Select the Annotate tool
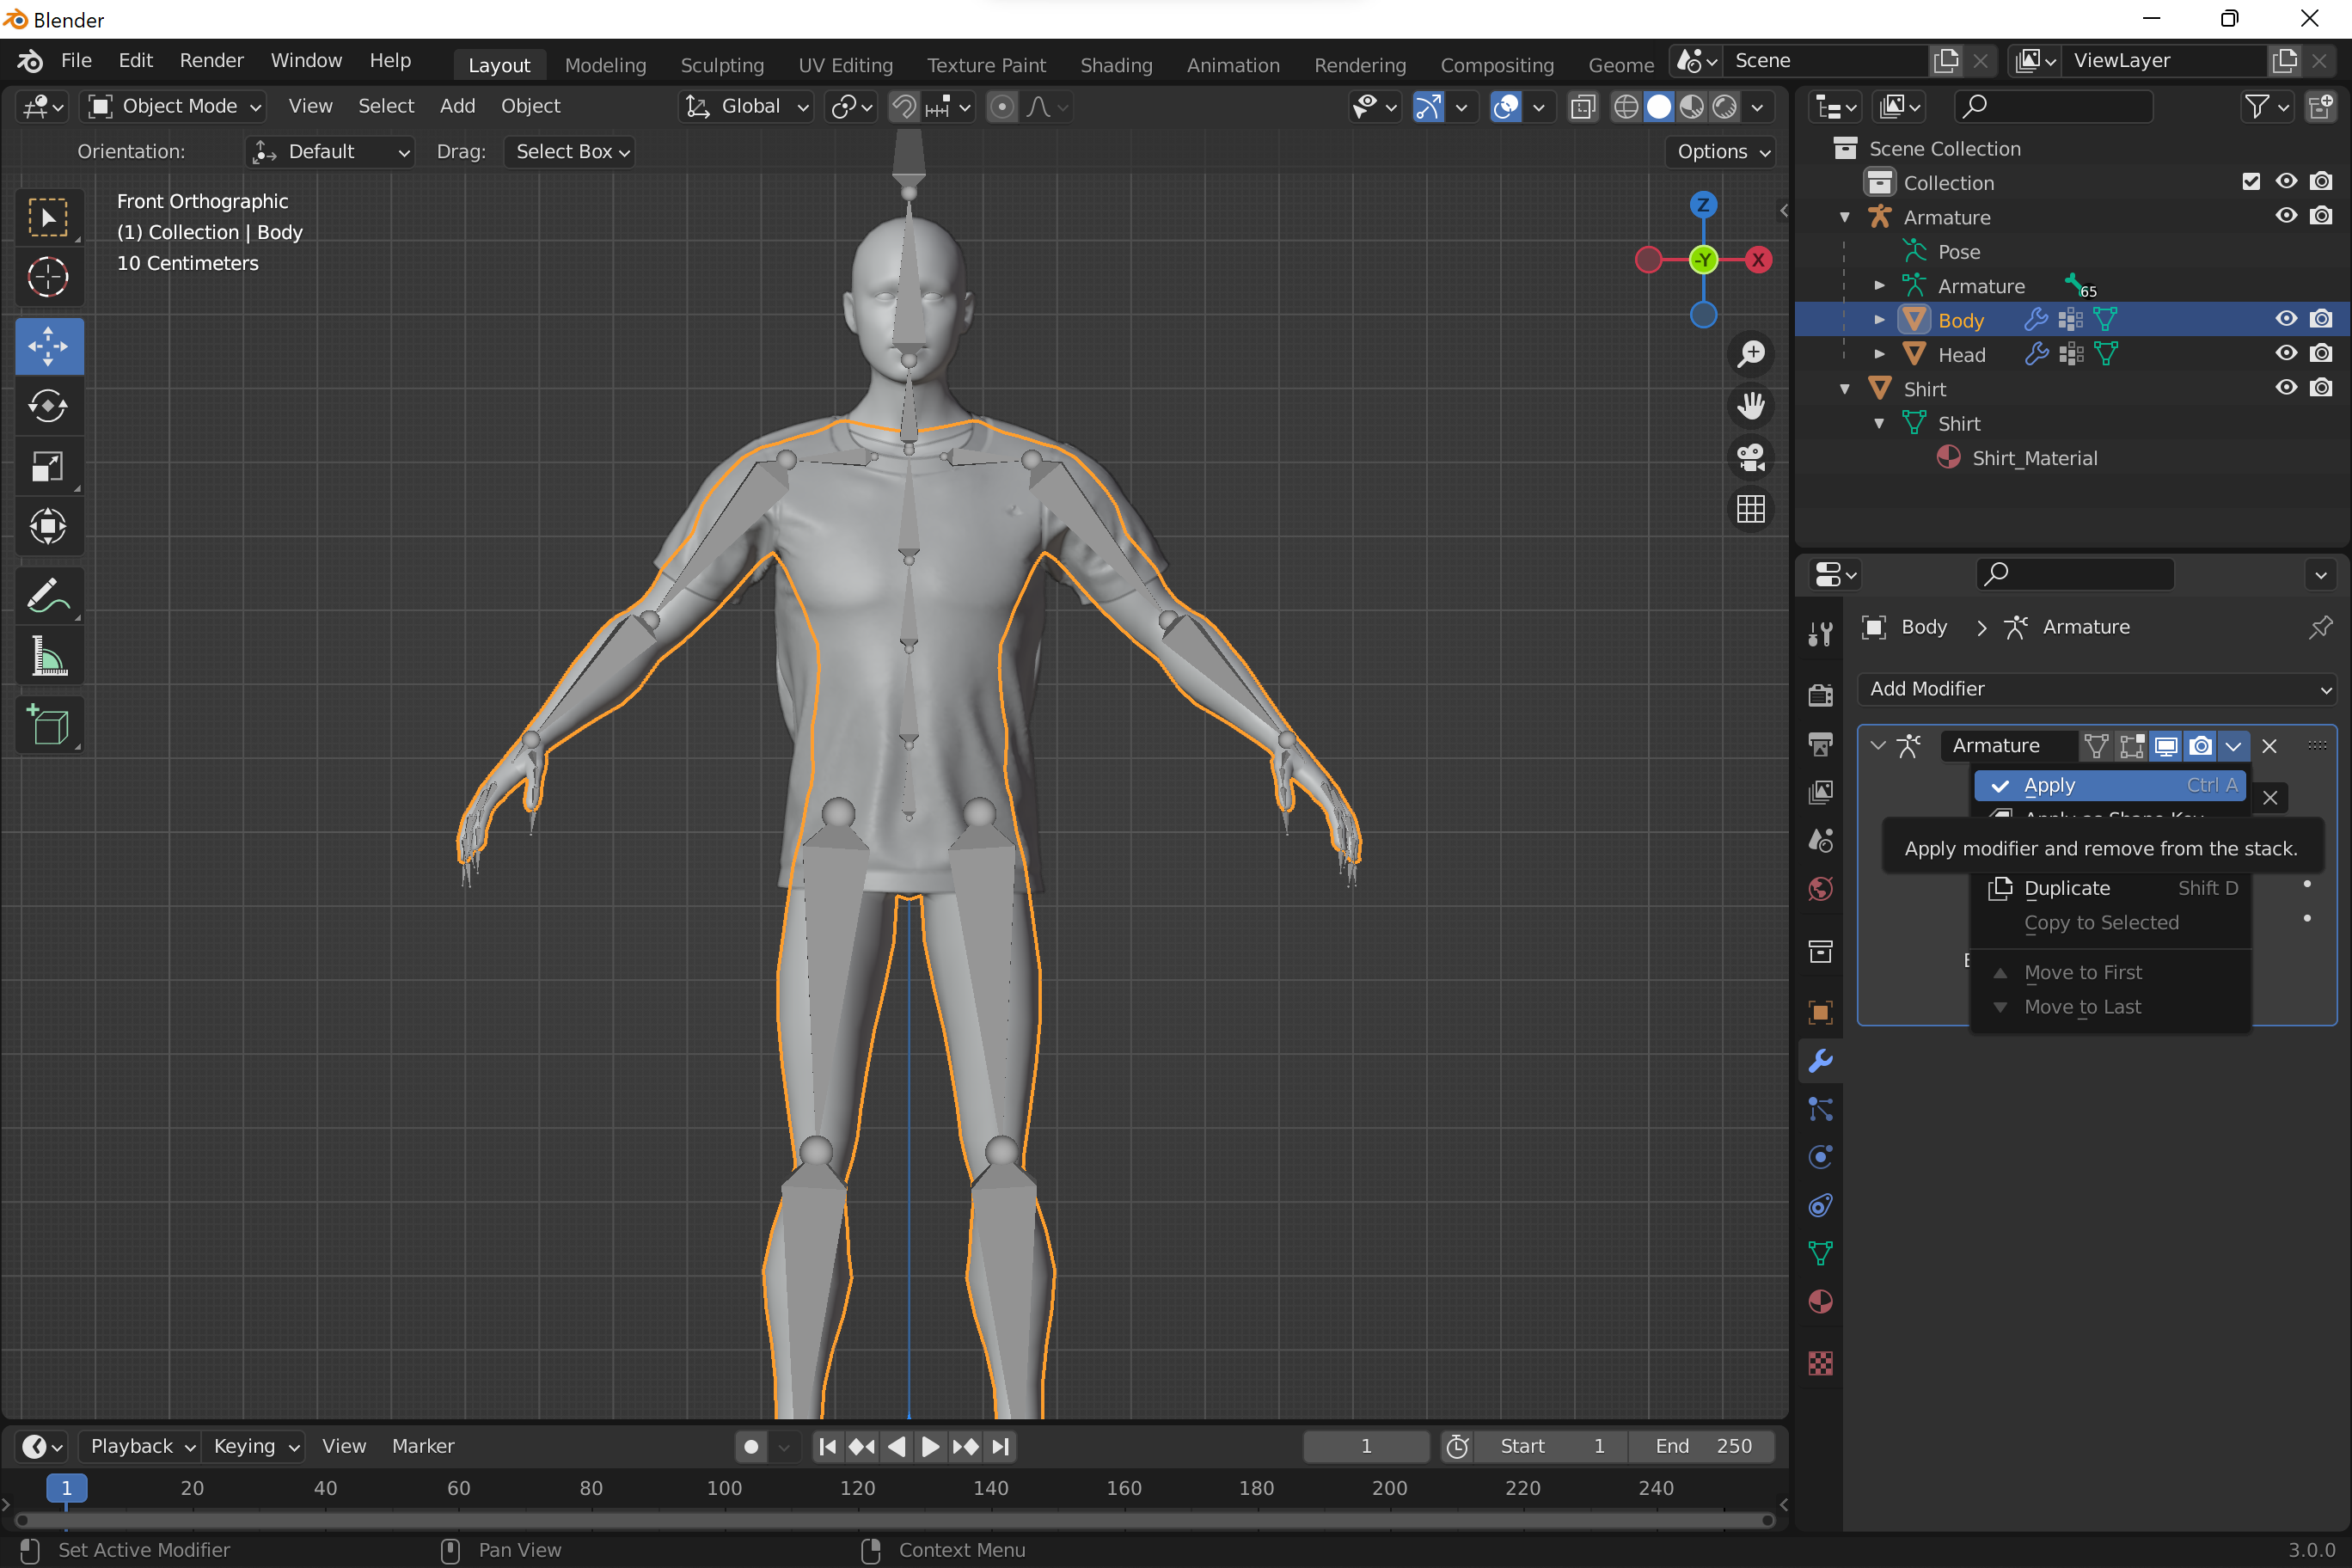Screen dimensions: 2352x1568 click(48, 596)
